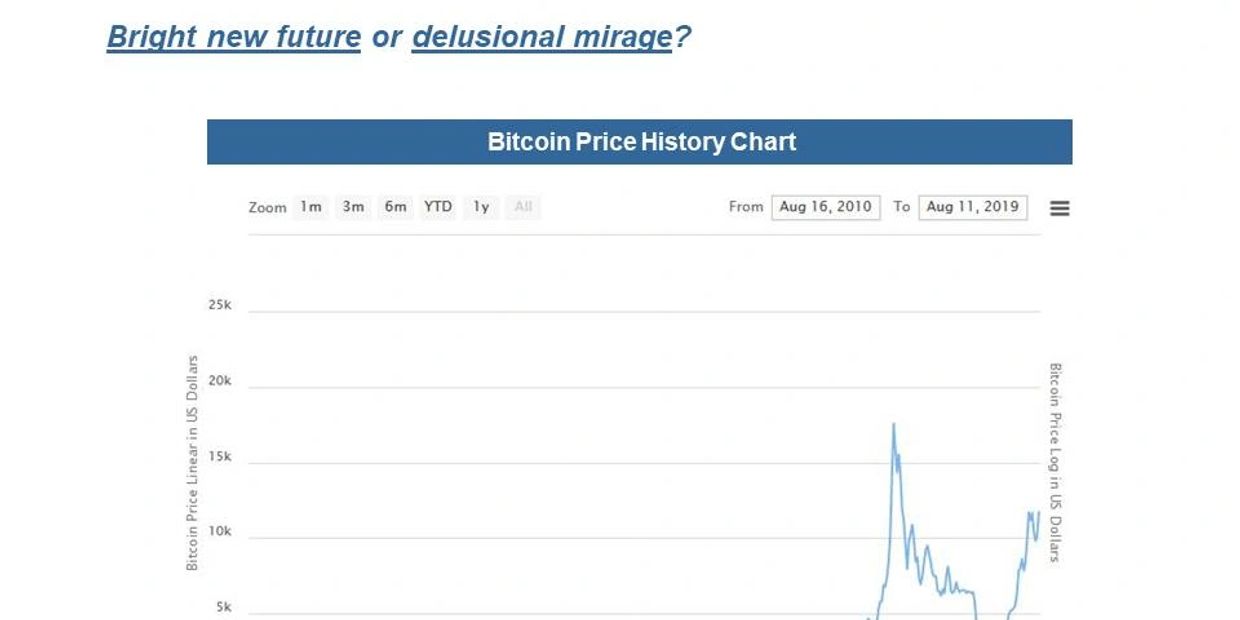Select the 20k axis tick label
1240x620 pixels.
(x=220, y=381)
